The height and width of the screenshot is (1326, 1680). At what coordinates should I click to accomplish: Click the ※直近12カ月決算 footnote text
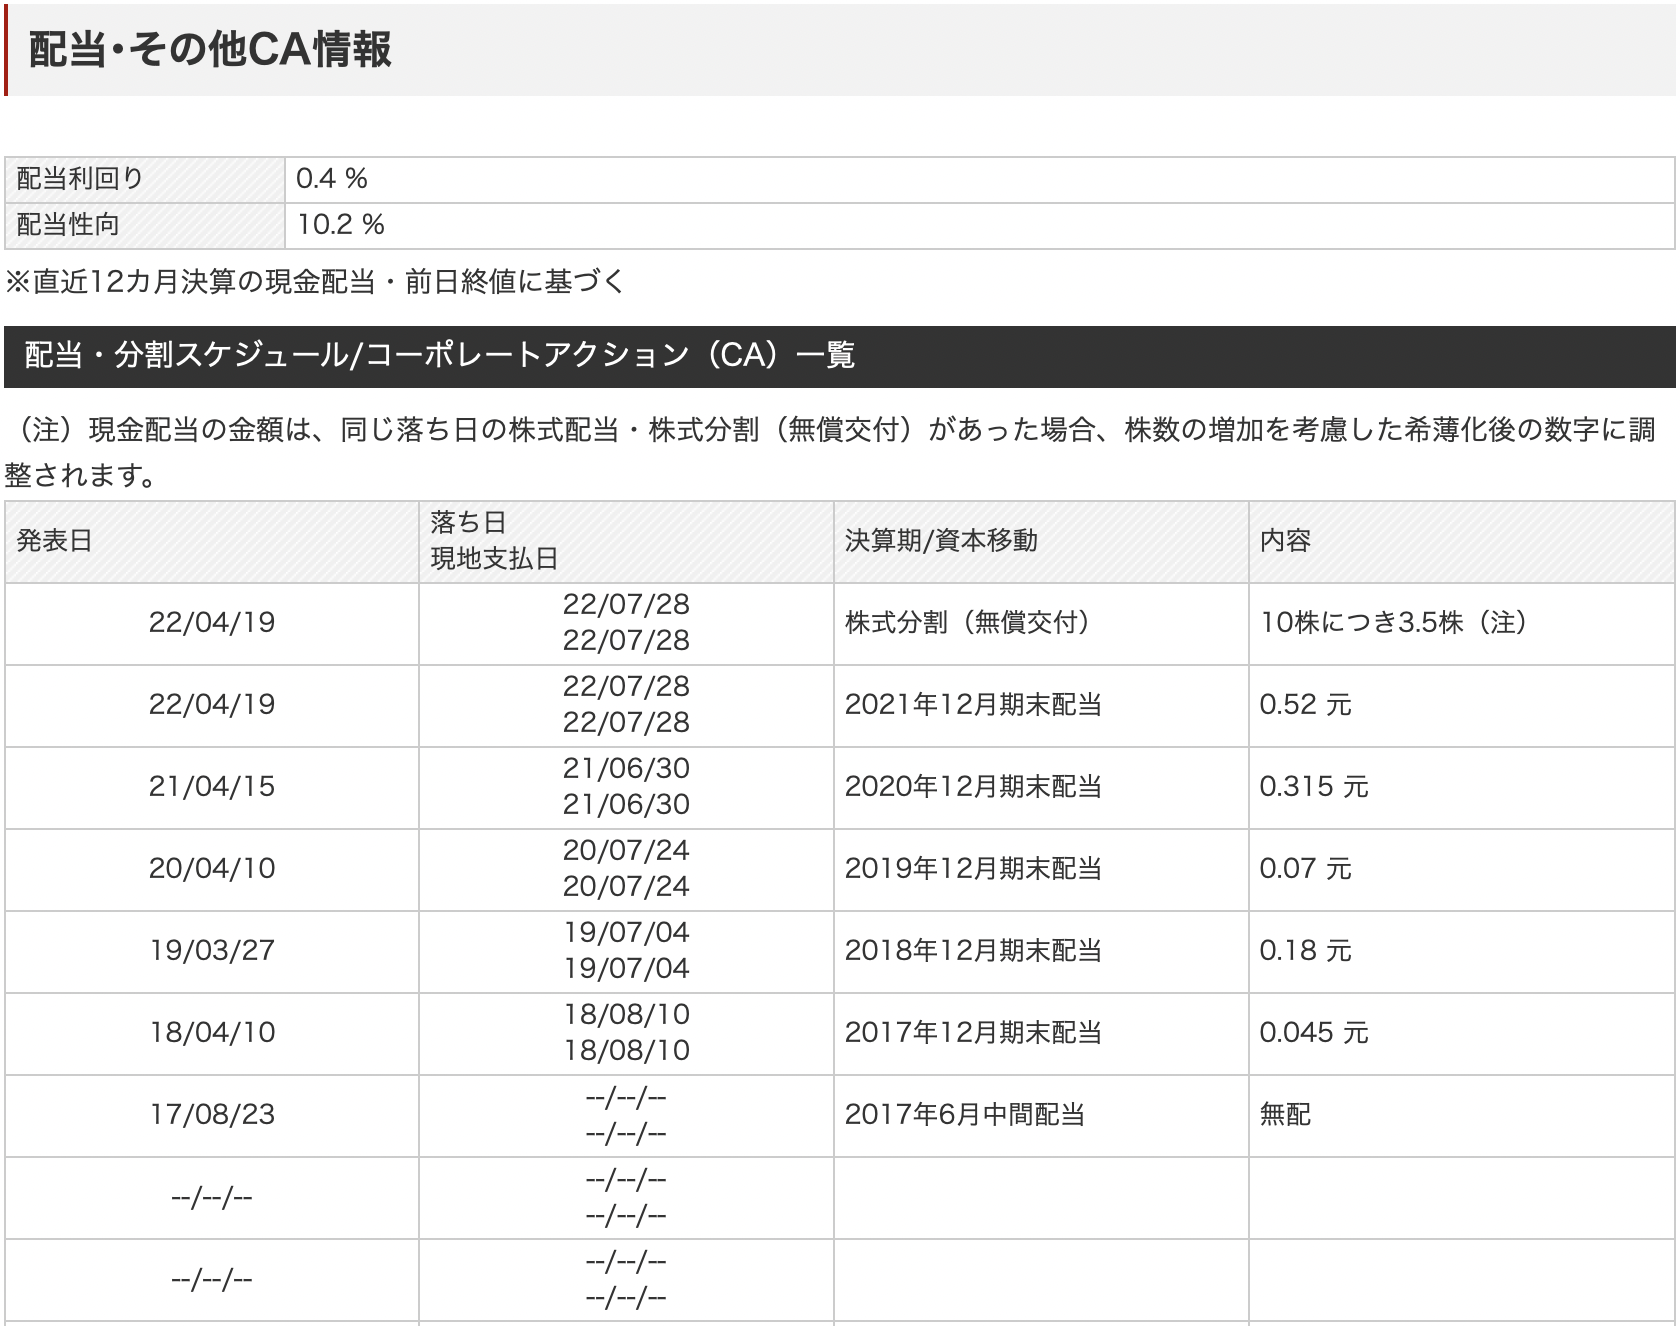point(315,282)
